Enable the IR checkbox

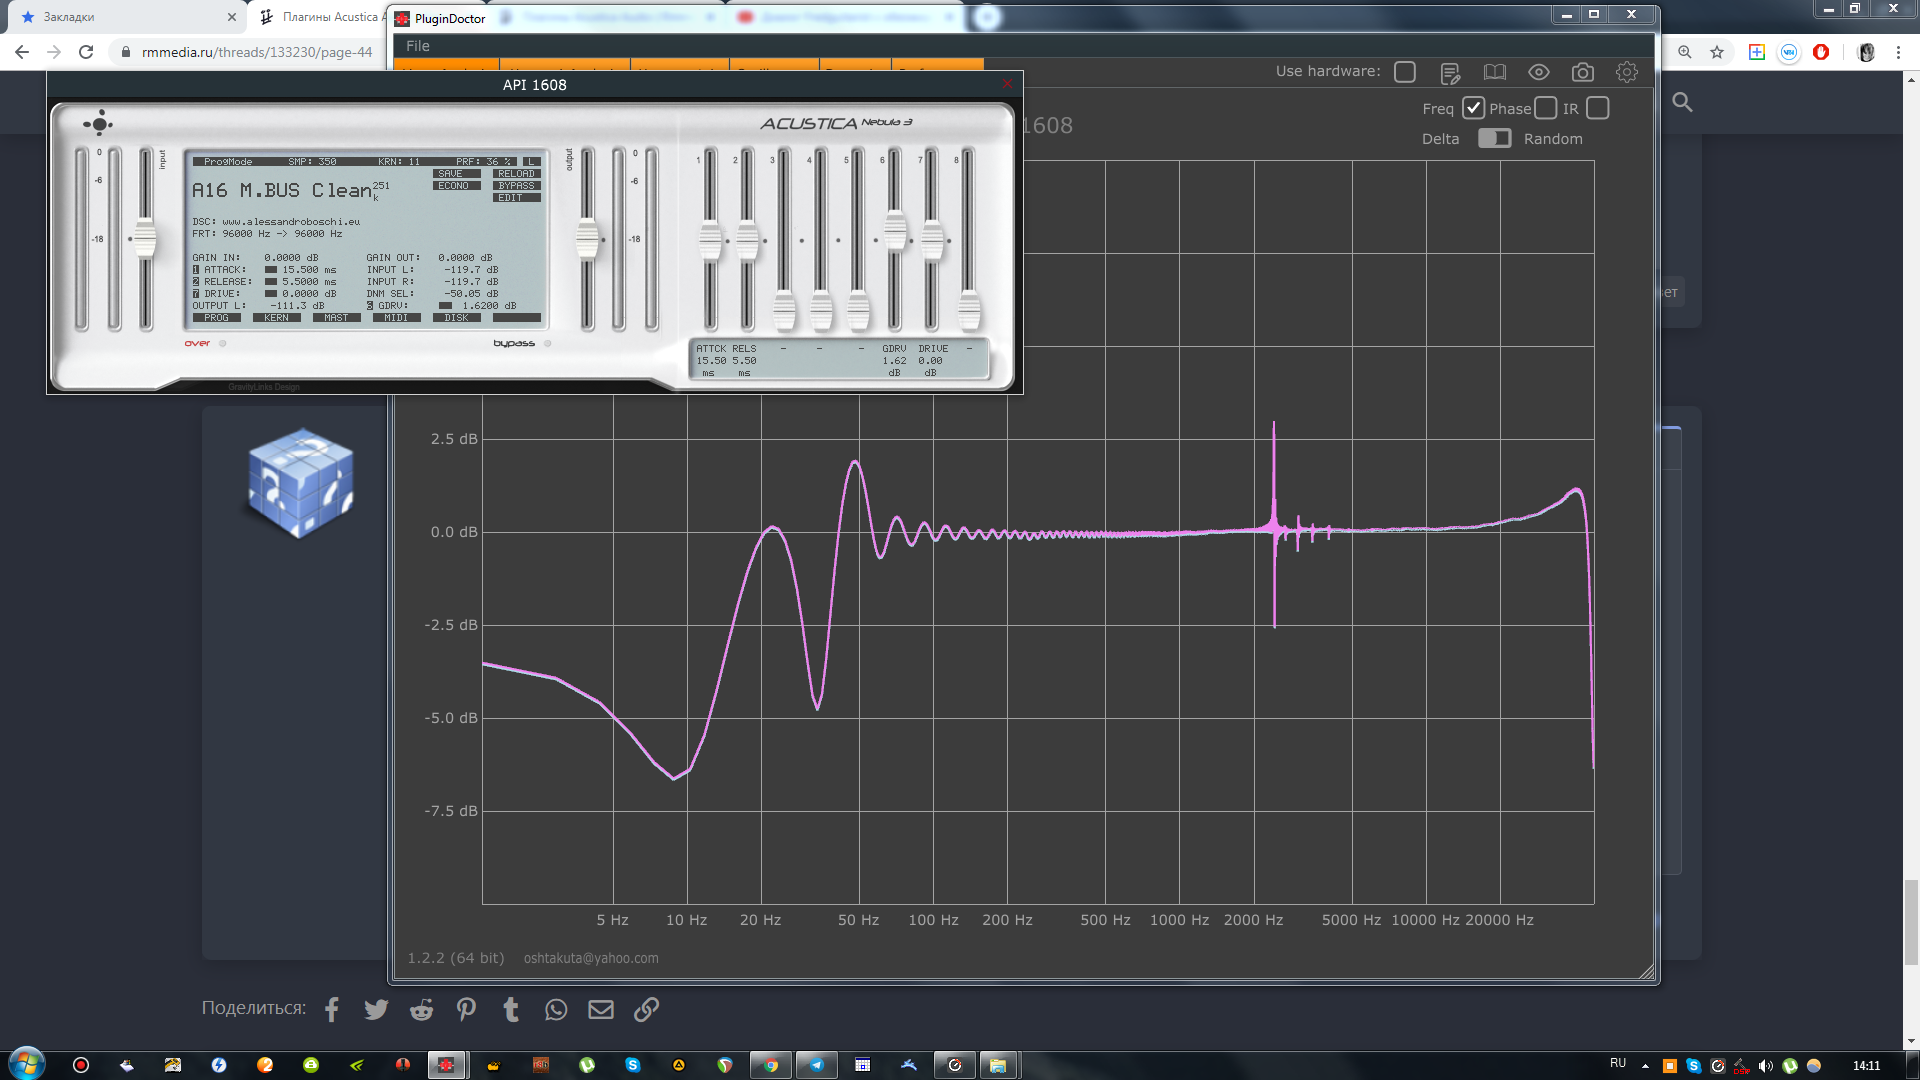point(1598,108)
